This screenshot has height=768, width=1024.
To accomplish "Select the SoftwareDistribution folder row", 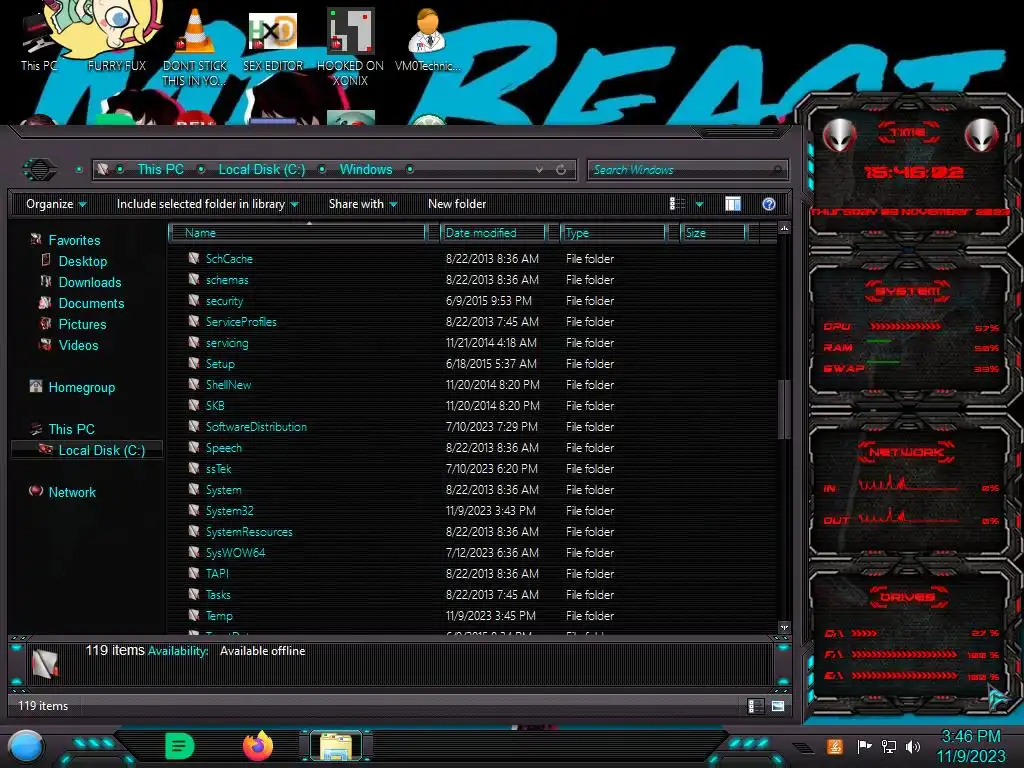I will pos(473,426).
